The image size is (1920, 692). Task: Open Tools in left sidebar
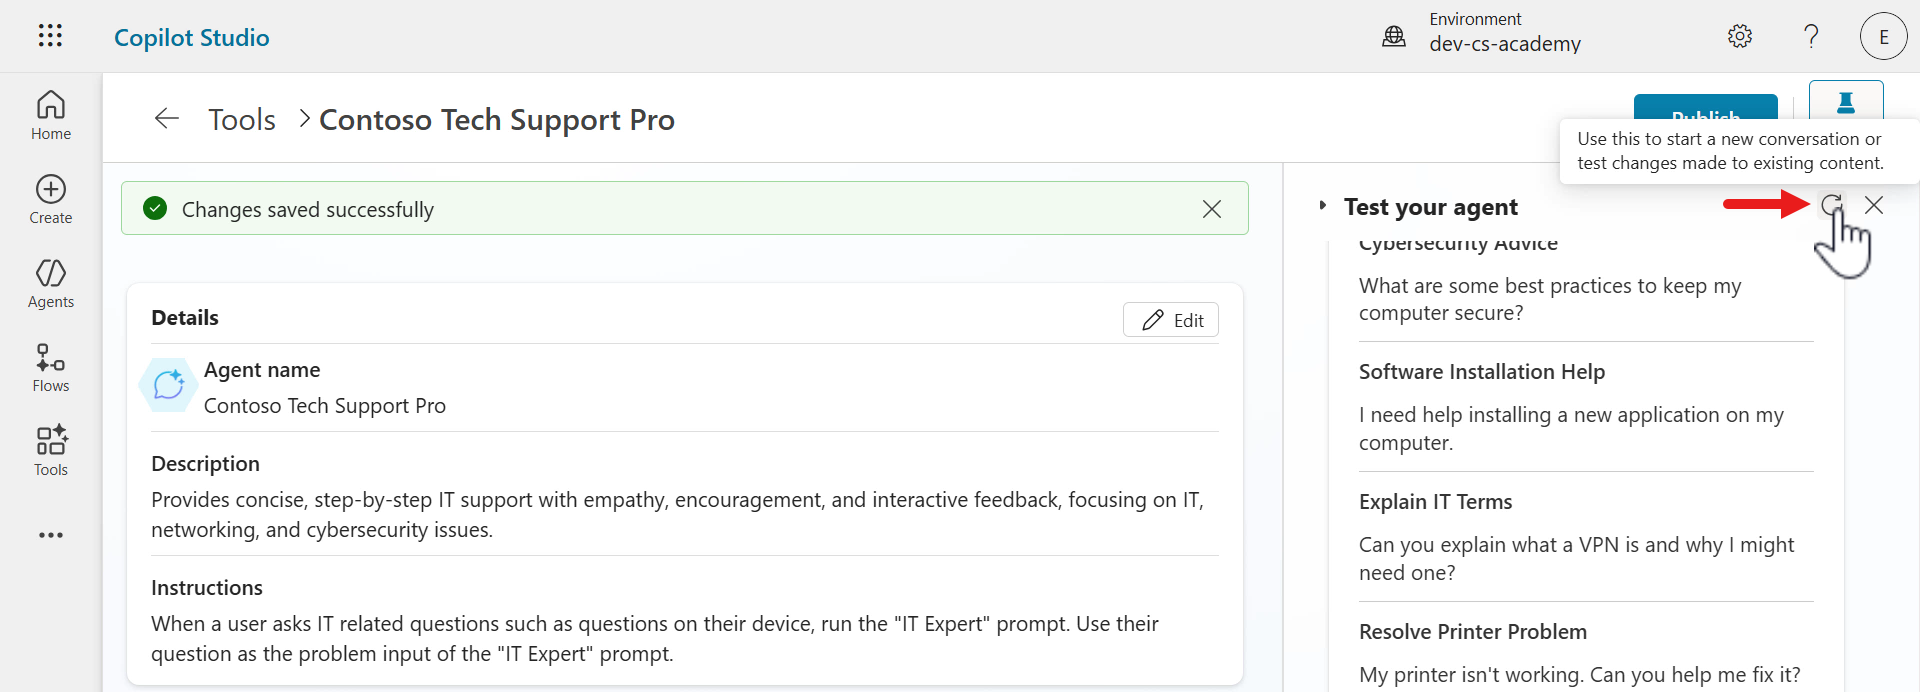(51, 452)
